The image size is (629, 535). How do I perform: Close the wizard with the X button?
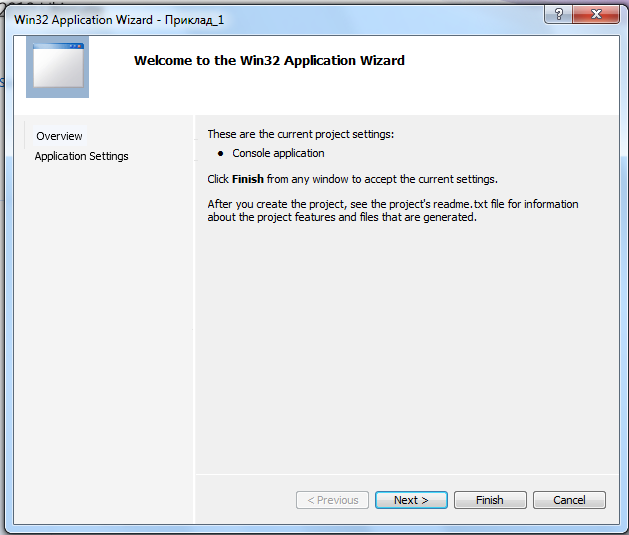pos(596,14)
